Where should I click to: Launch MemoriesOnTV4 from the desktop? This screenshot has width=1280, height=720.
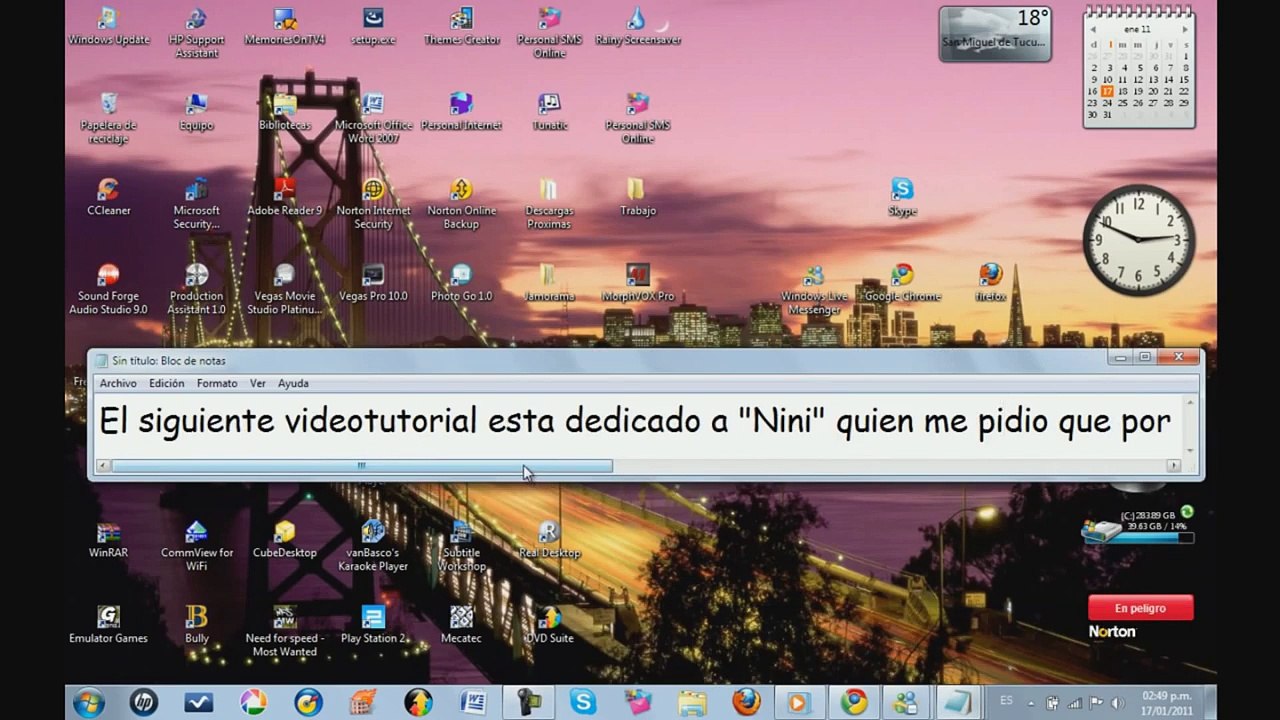click(285, 27)
